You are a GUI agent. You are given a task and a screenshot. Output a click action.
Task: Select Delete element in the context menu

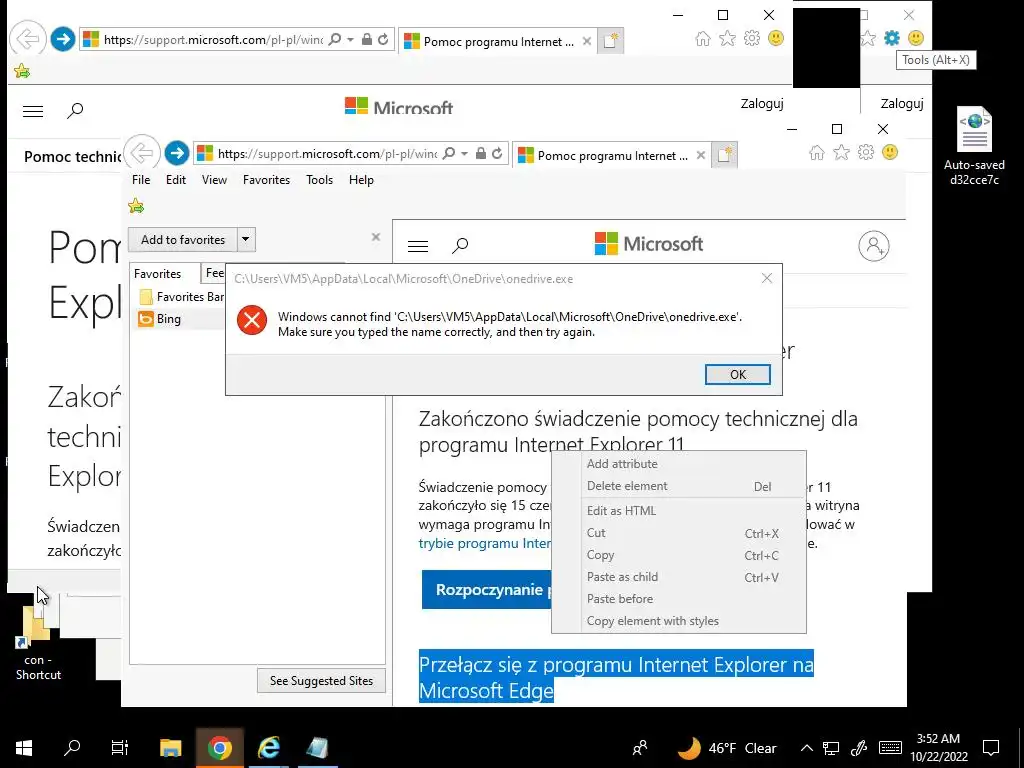click(x=679, y=486)
